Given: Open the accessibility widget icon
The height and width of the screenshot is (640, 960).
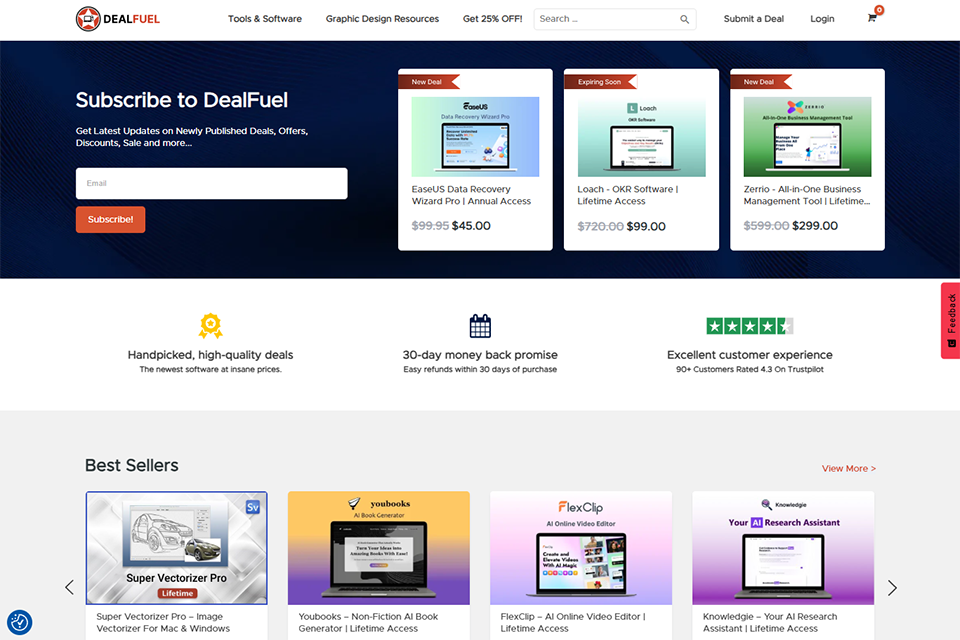Looking at the screenshot, I should point(20,622).
